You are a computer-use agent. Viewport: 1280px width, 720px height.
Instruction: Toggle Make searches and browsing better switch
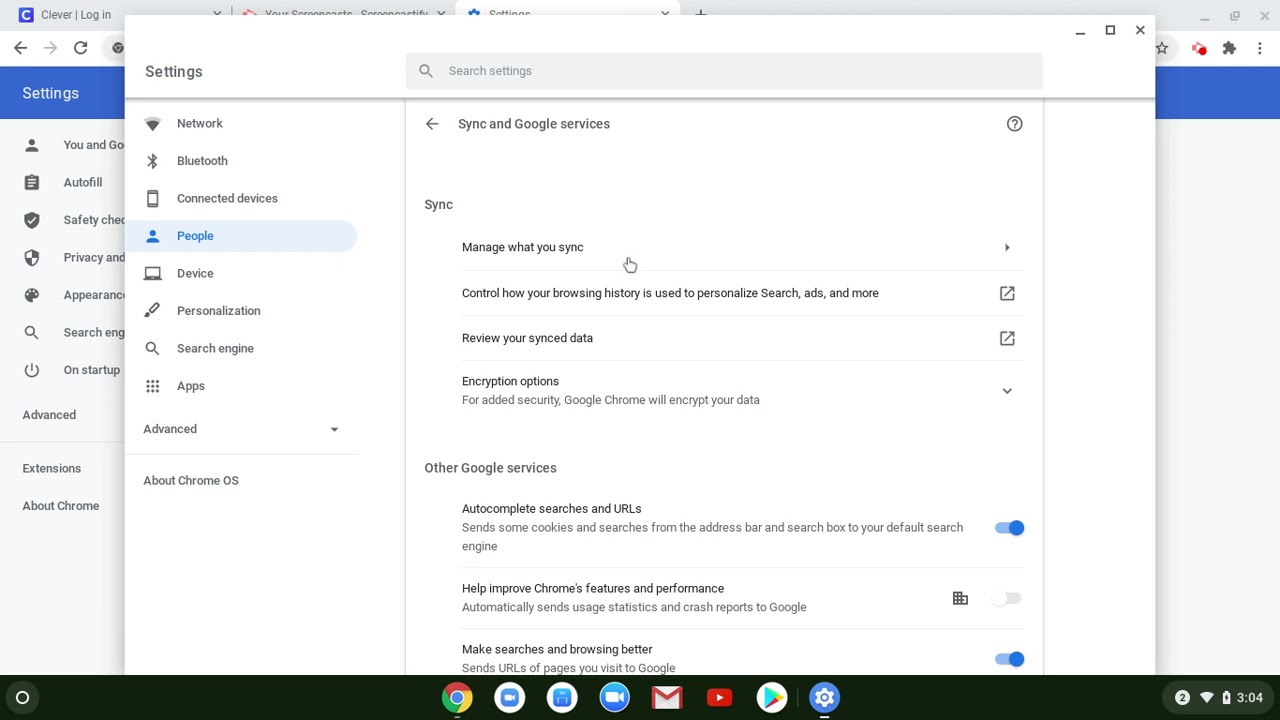pos(1009,659)
